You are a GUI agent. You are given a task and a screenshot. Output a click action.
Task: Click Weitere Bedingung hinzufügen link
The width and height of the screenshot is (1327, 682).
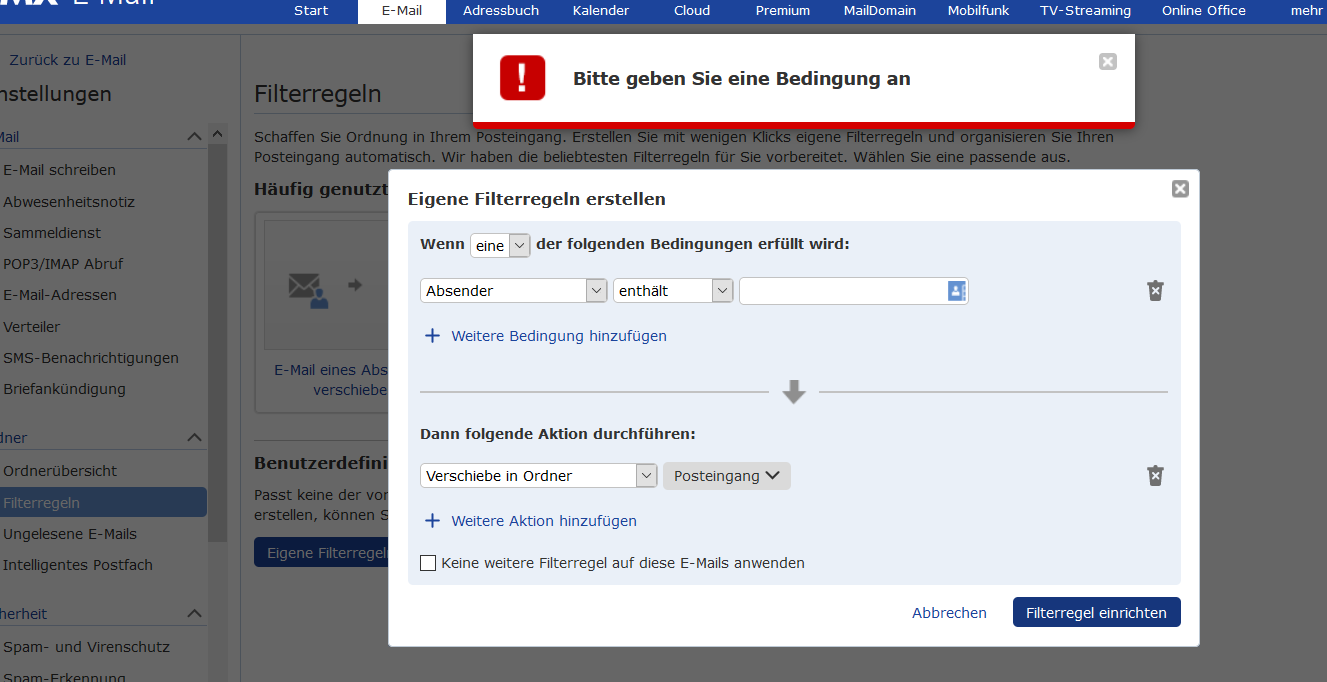[x=559, y=336]
